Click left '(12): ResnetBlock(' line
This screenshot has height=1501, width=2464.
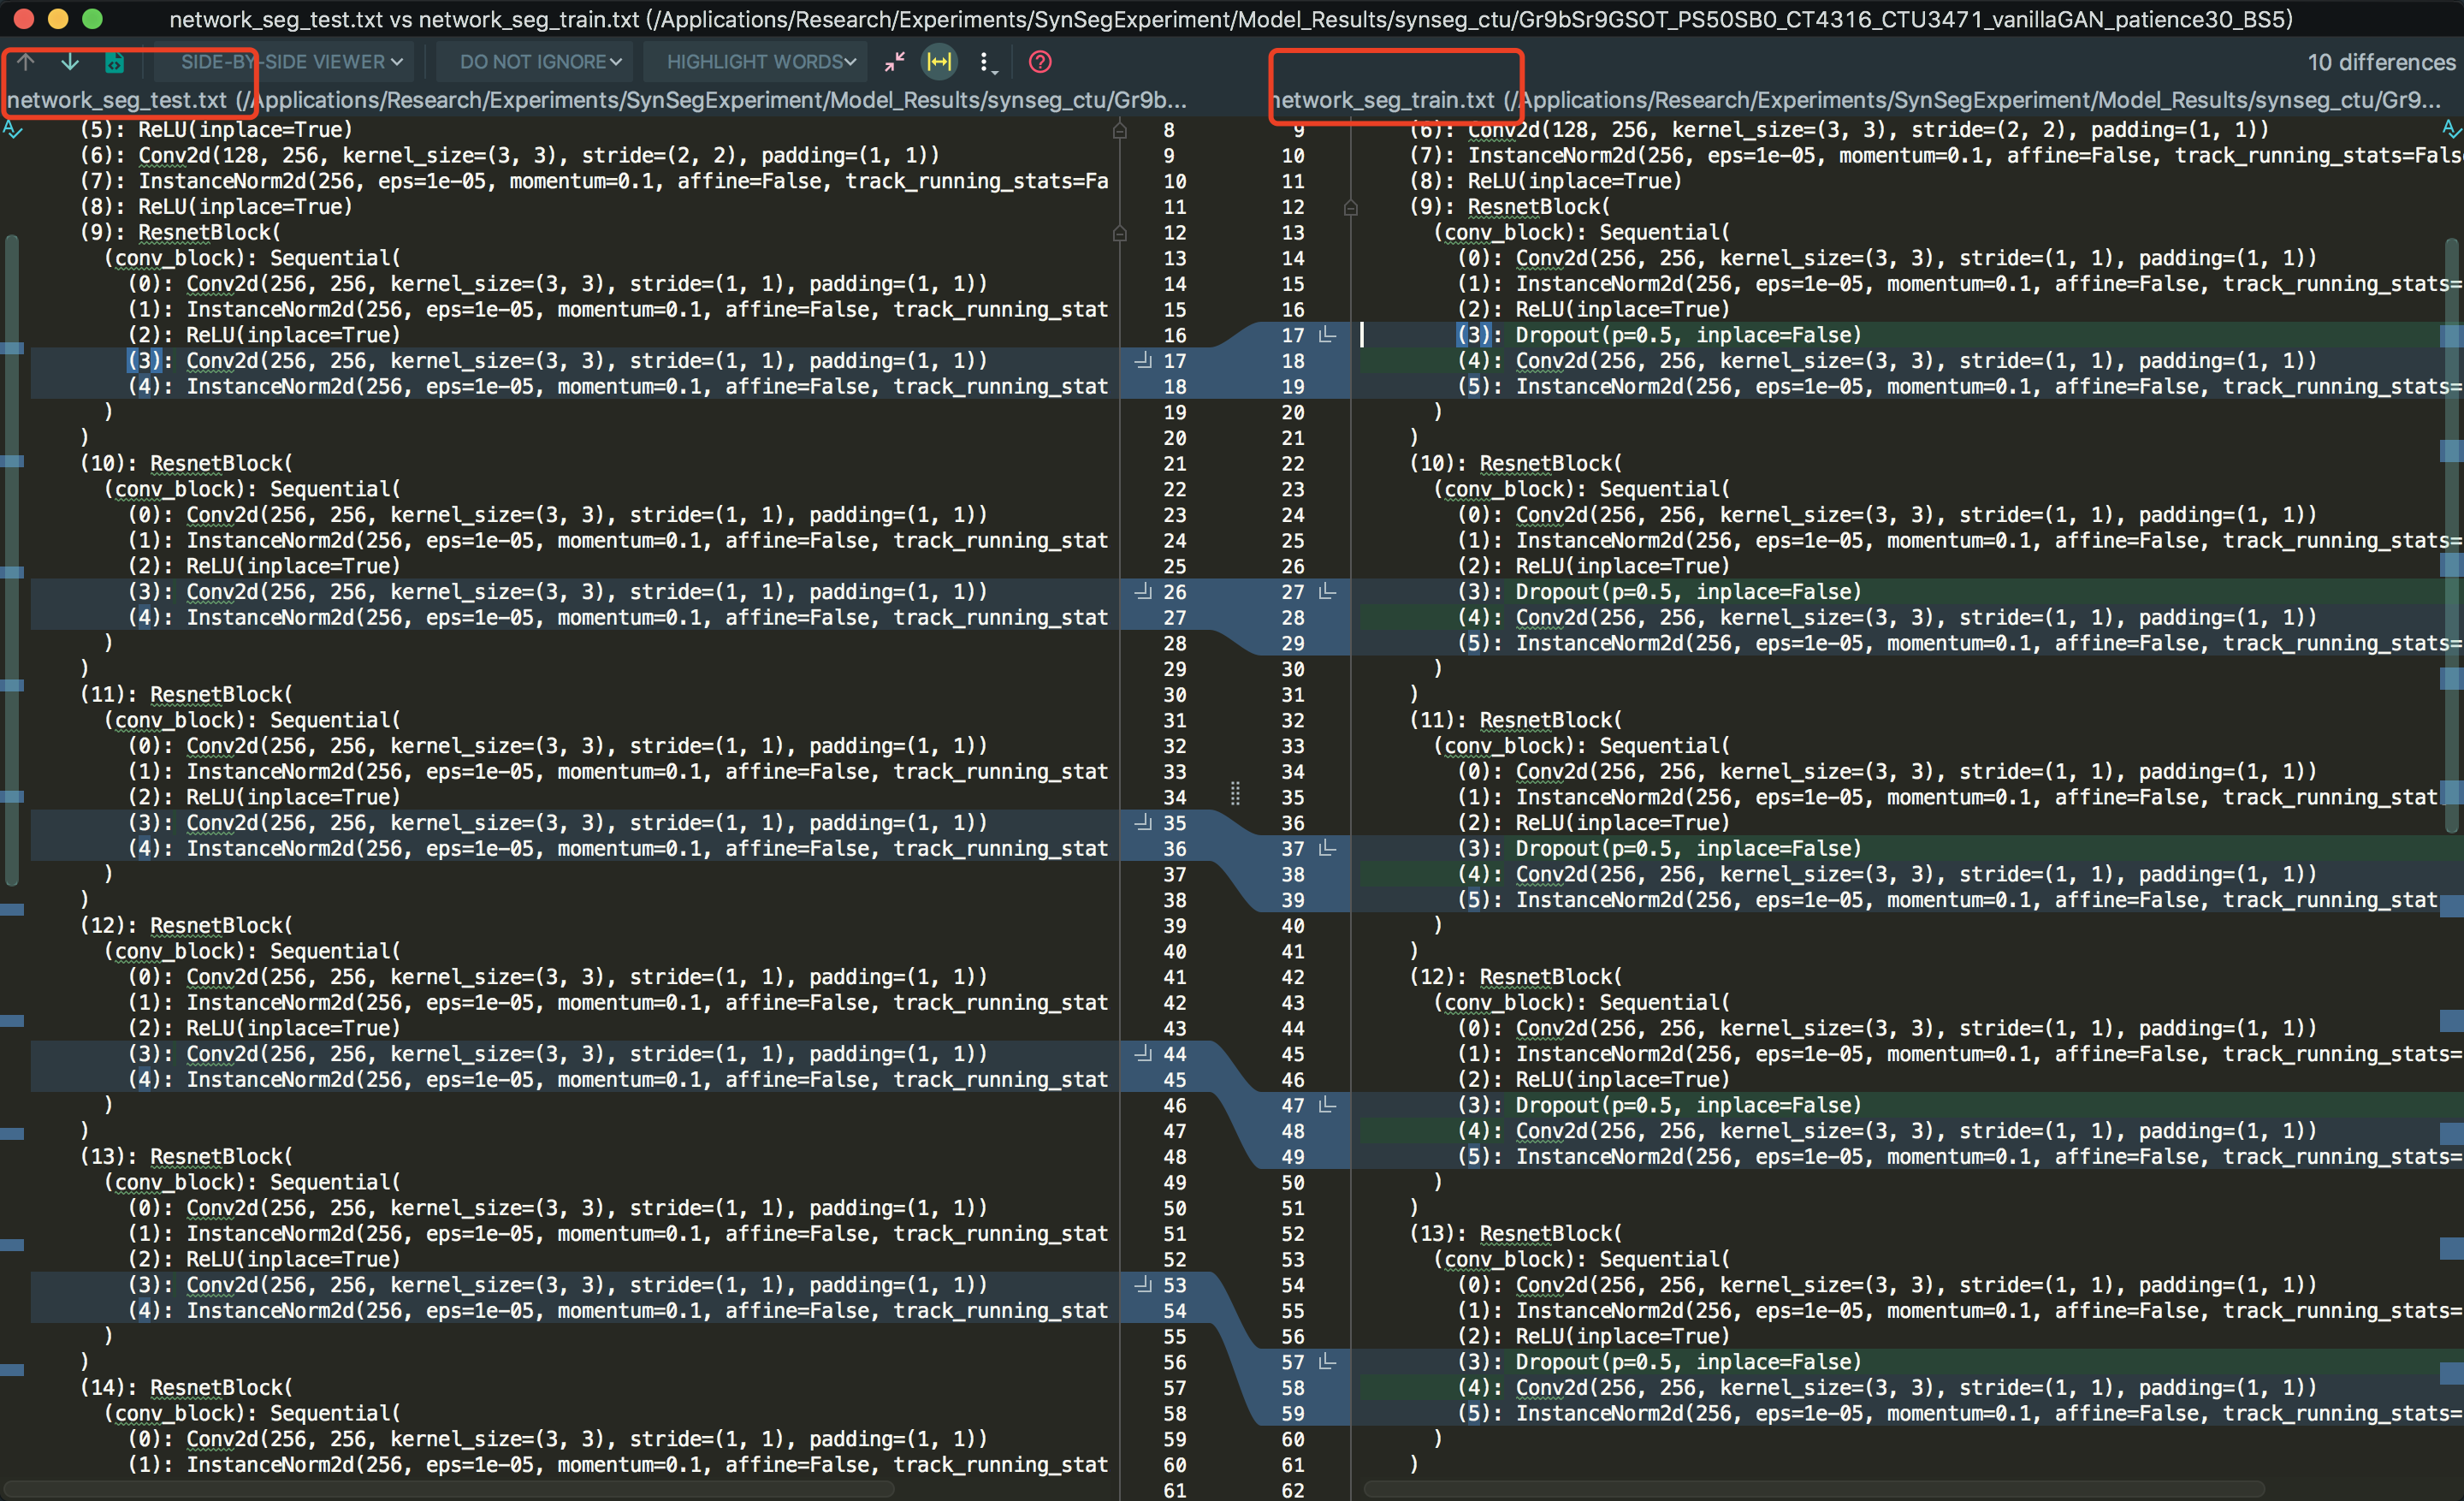tap(186, 925)
